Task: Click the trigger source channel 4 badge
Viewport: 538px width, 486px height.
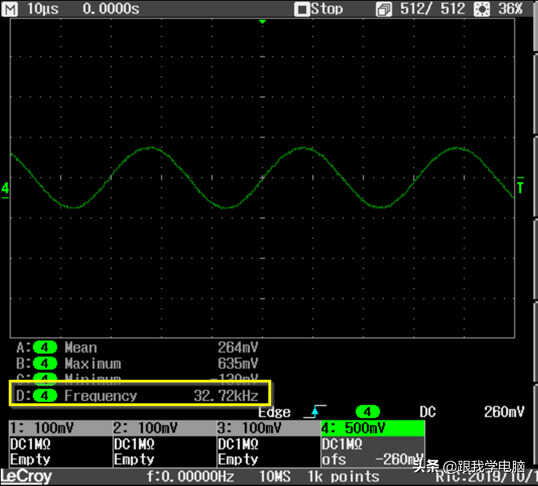Action: pos(367,412)
